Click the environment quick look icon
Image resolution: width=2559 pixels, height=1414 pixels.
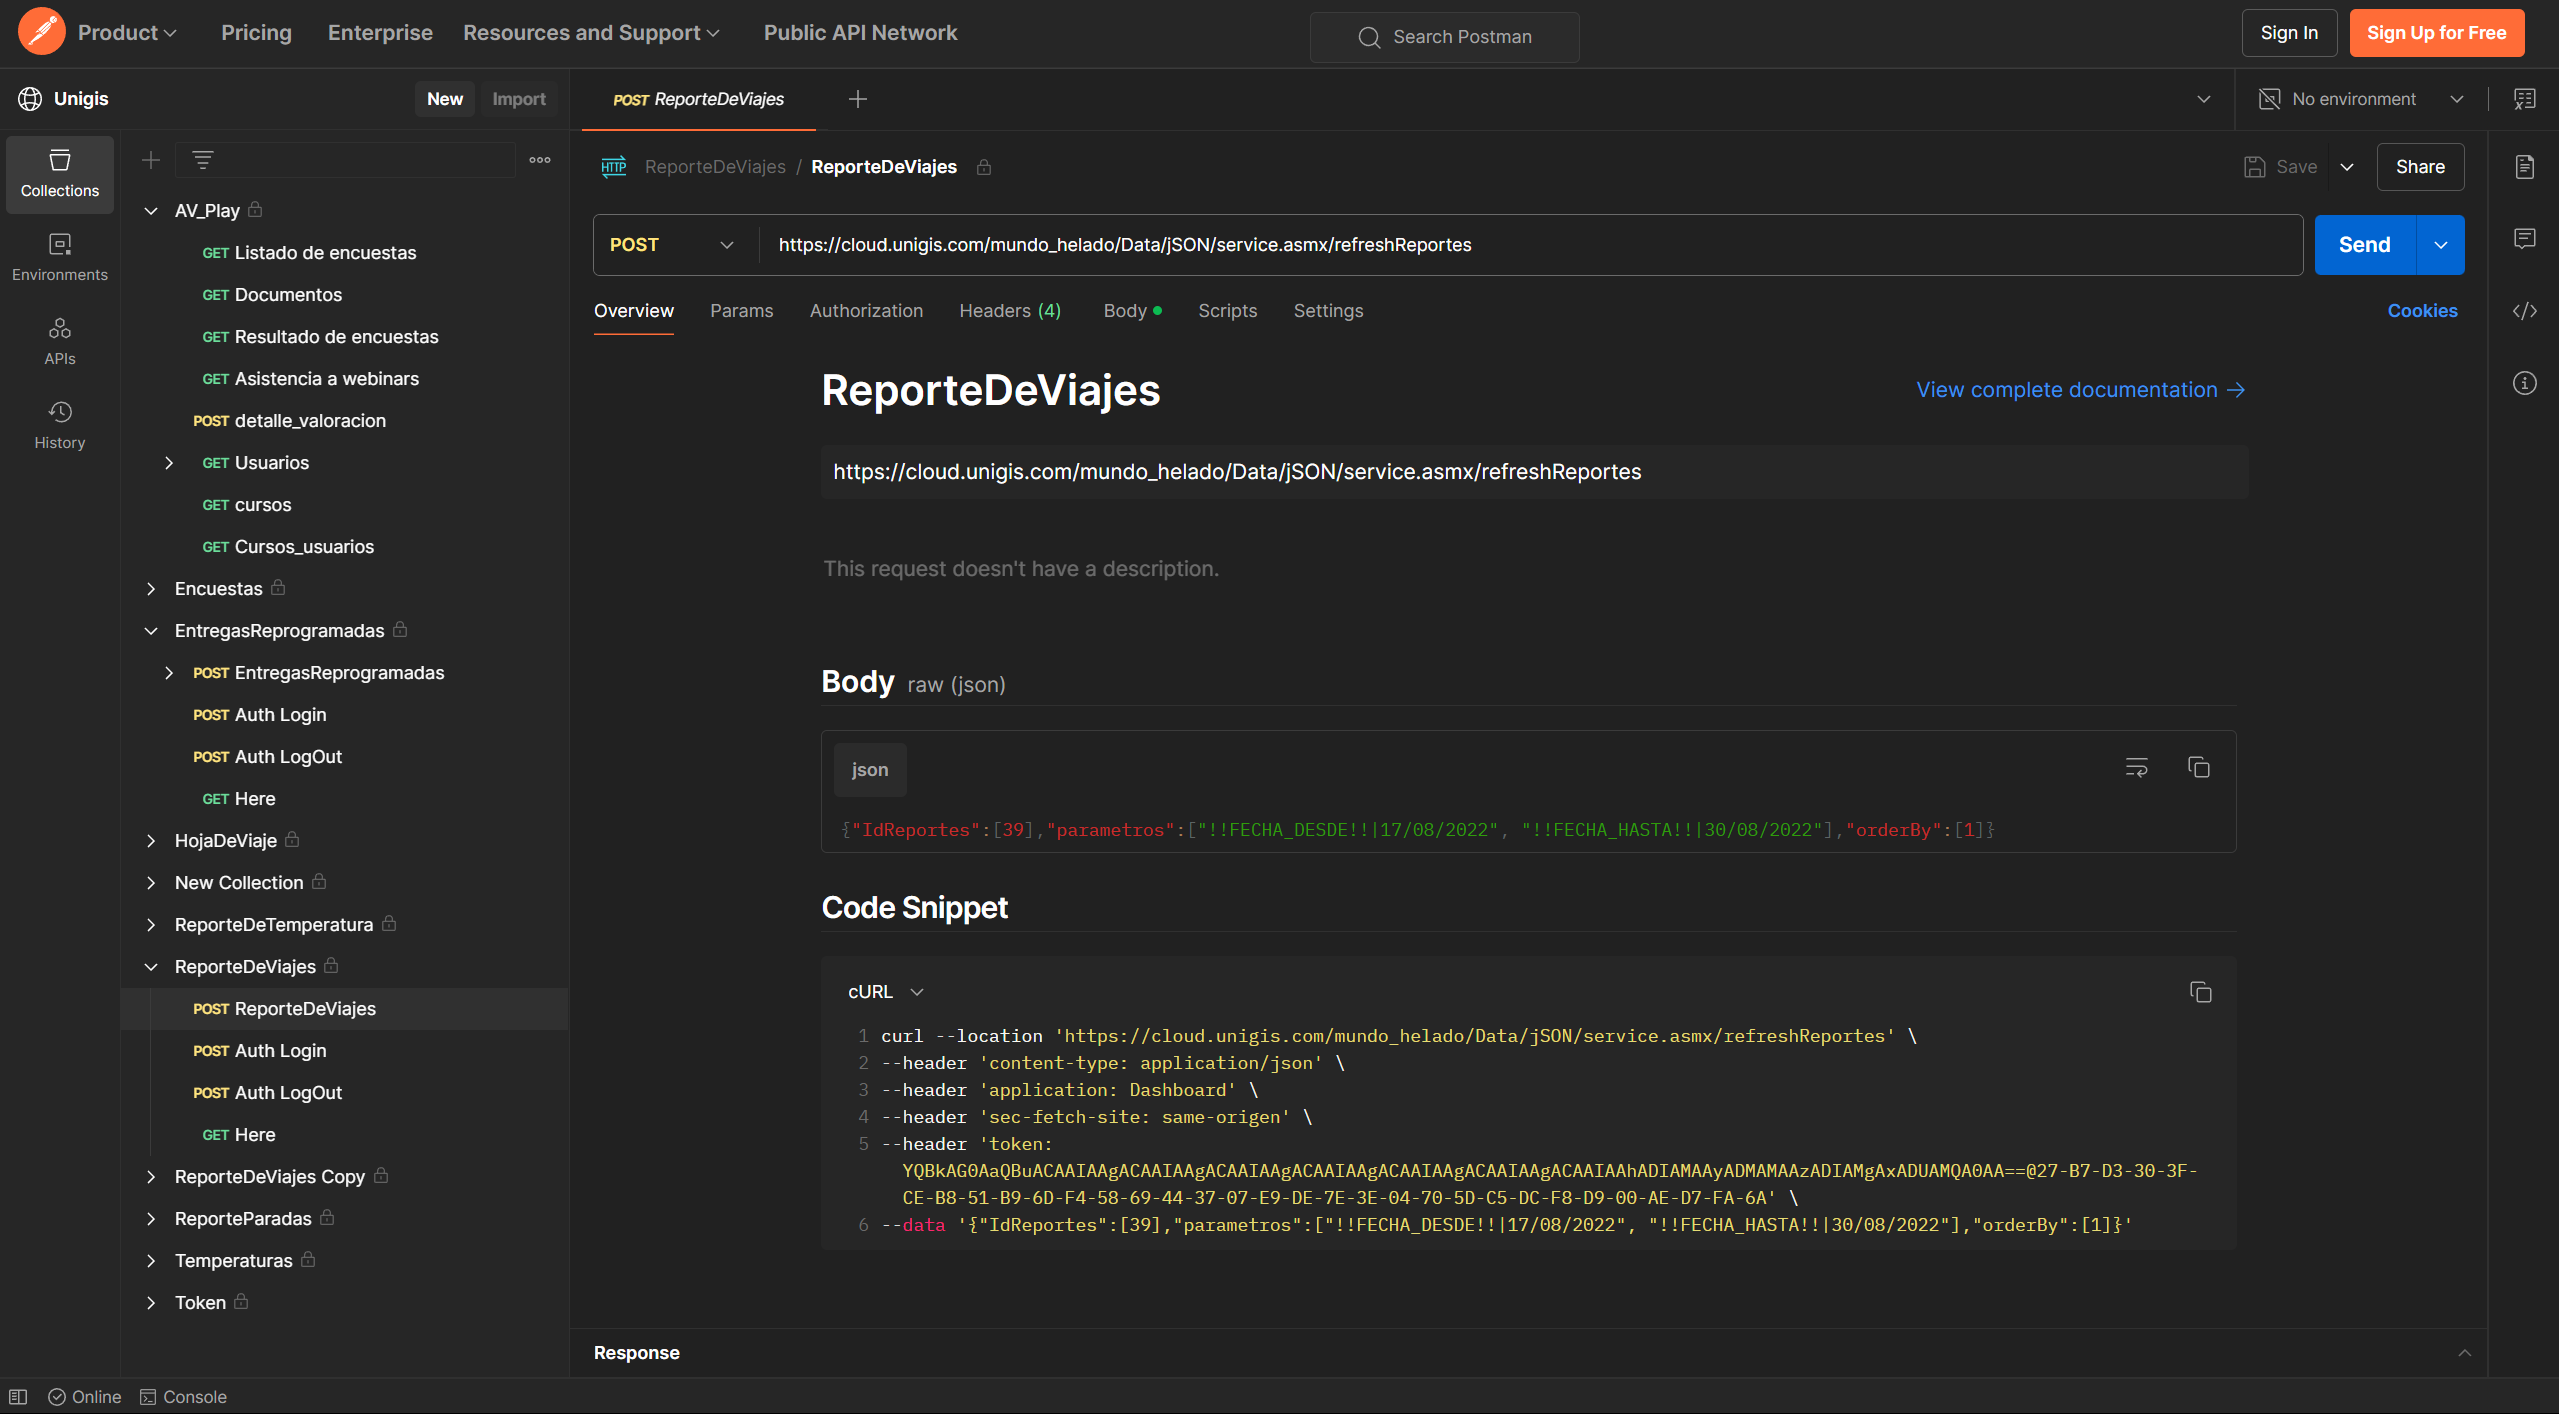pyautogui.click(x=2525, y=99)
